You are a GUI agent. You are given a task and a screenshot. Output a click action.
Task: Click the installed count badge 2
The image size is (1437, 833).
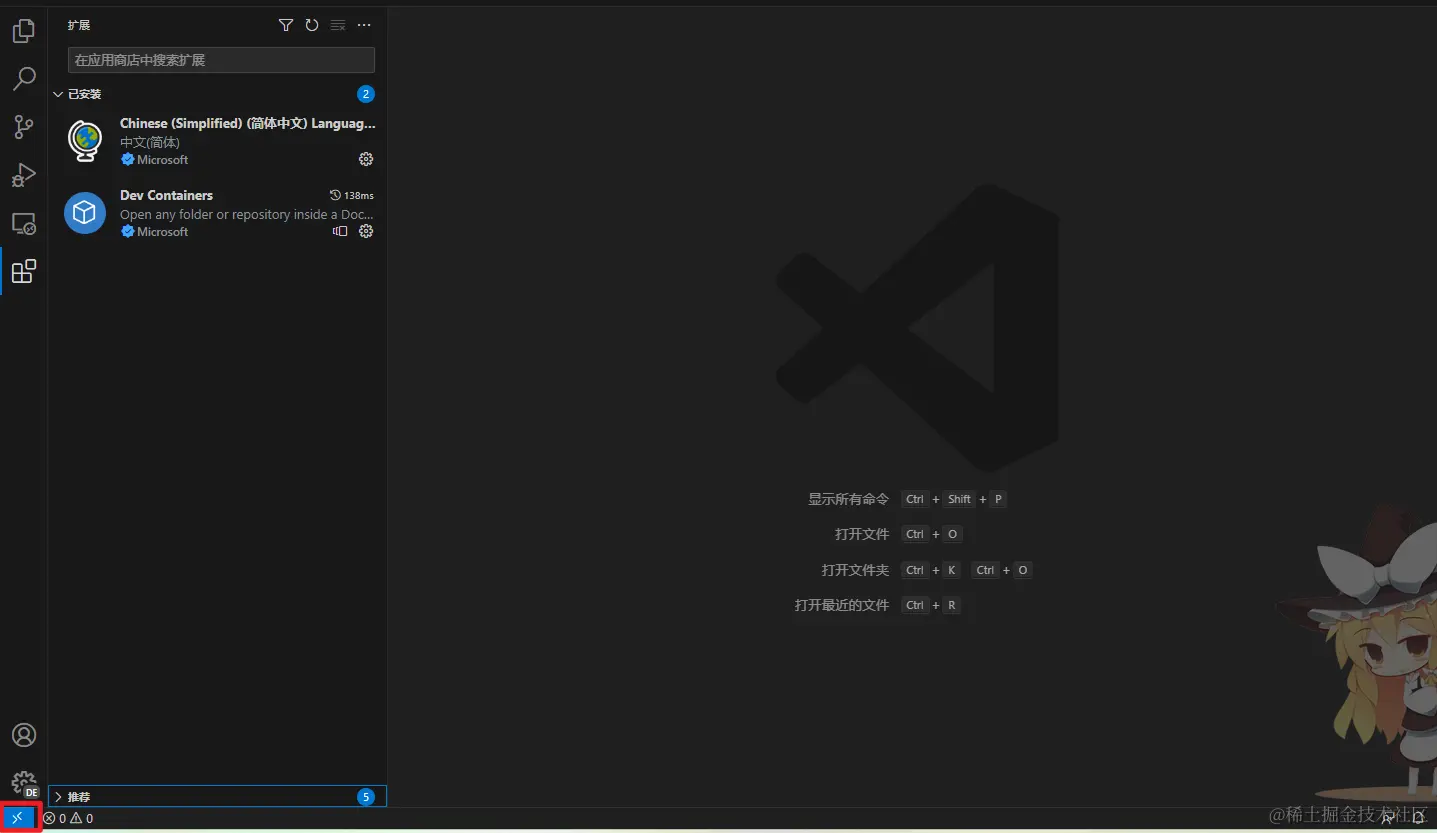(366, 94)
